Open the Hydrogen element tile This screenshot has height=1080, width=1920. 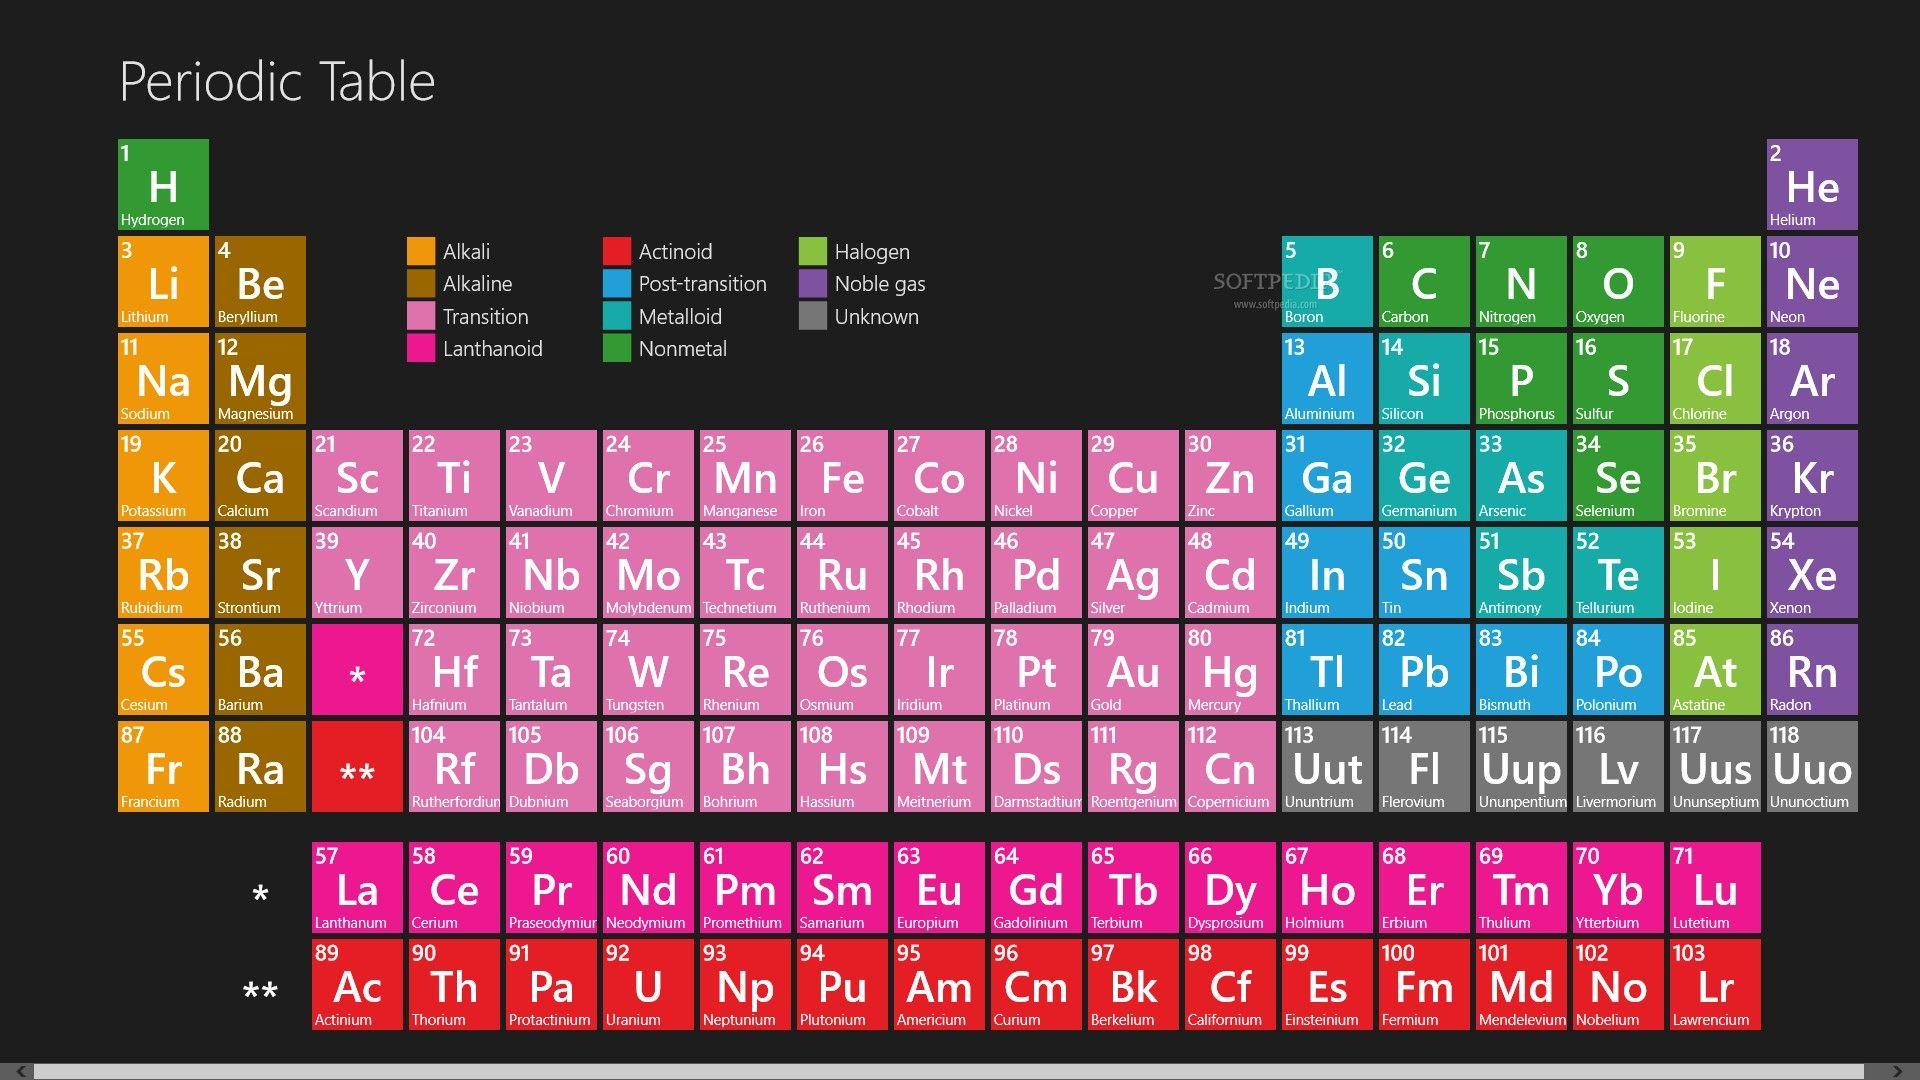point(163,184)
